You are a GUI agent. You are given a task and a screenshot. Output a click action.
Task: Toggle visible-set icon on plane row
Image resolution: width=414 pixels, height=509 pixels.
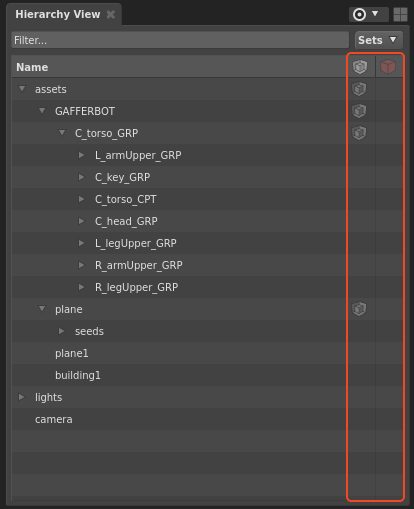click(359, 309)
